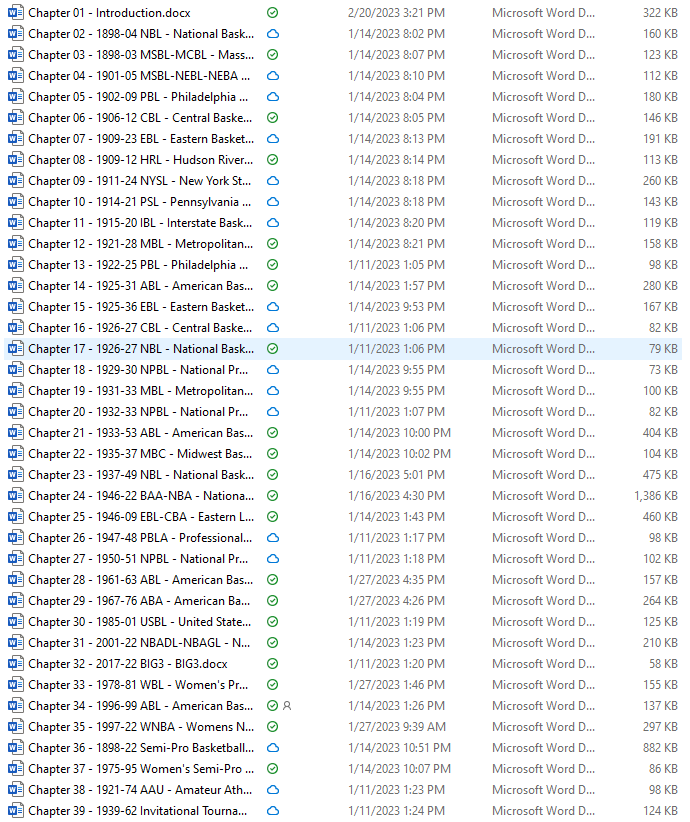Click the 58 KB file size
This screenshot has width=690, height=822.
(x=664, y=664)
